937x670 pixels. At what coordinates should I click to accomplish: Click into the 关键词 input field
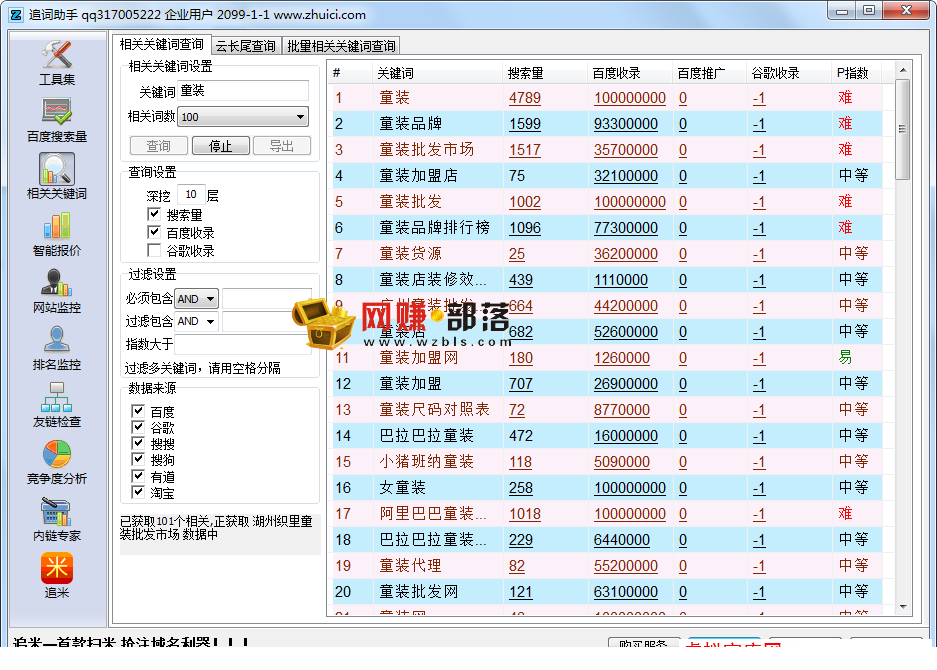(x=244, y=91)
